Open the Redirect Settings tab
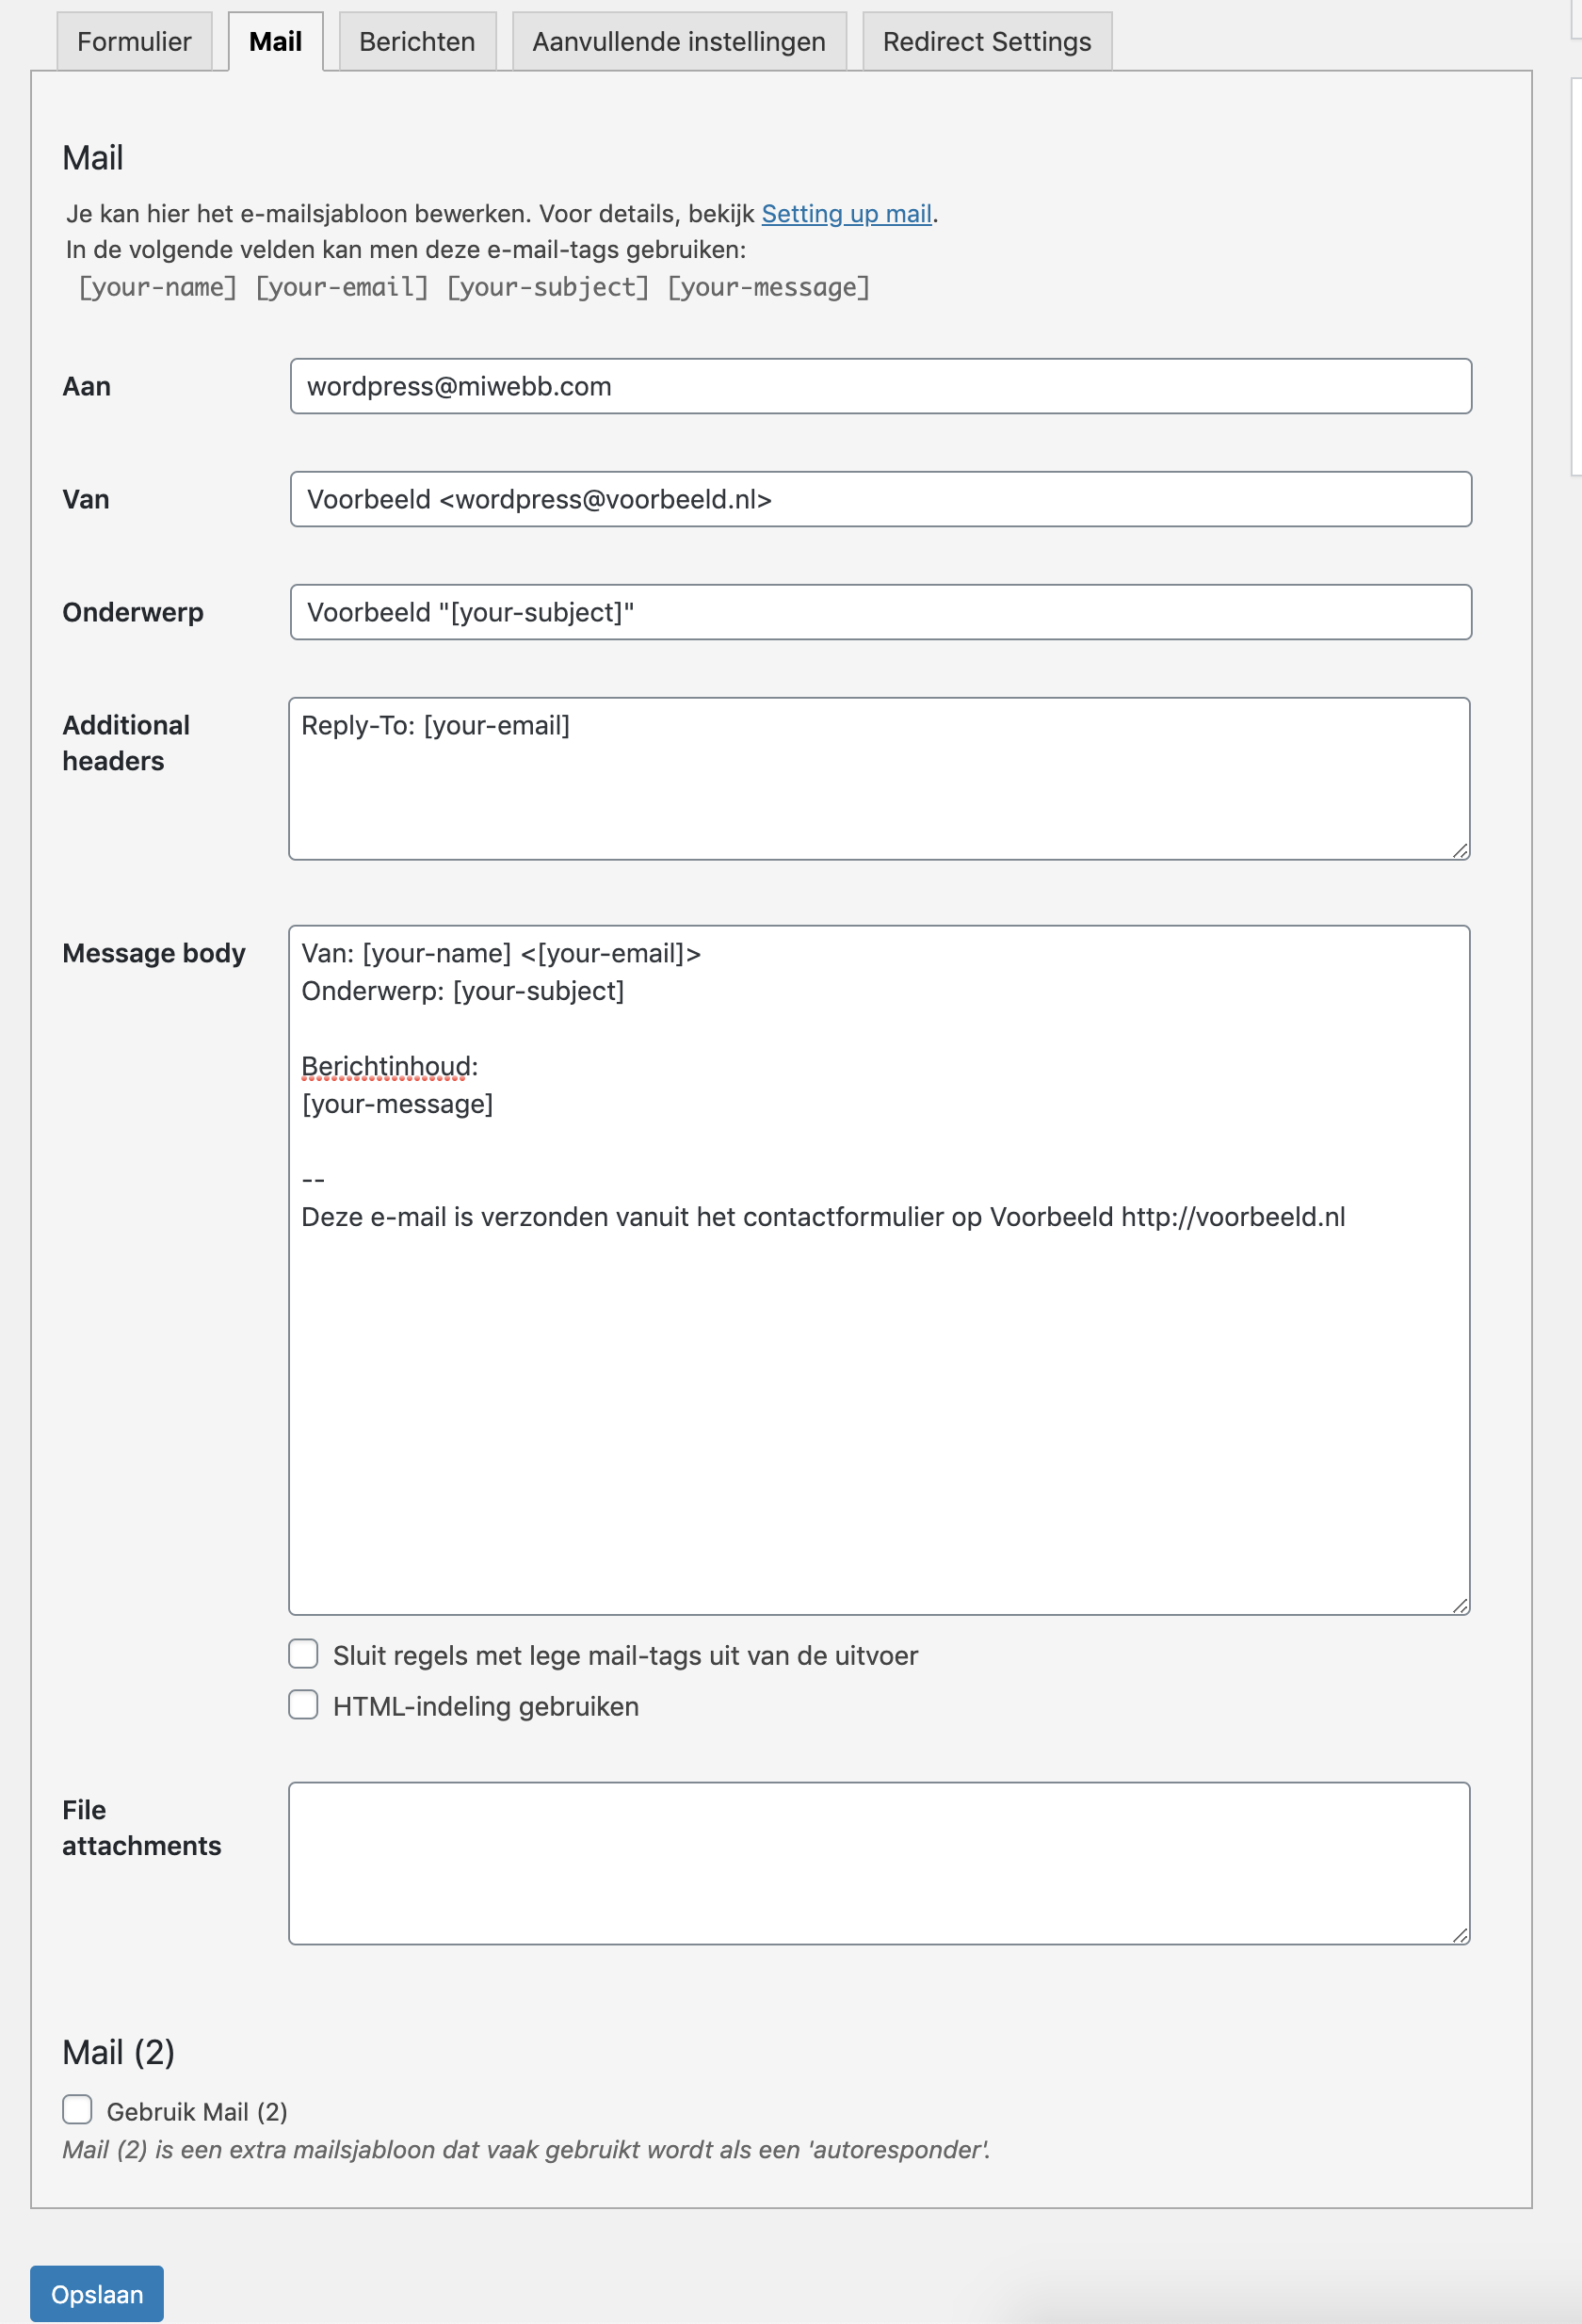Screen dimensions: 1582x2324 [x=986, y=42]
